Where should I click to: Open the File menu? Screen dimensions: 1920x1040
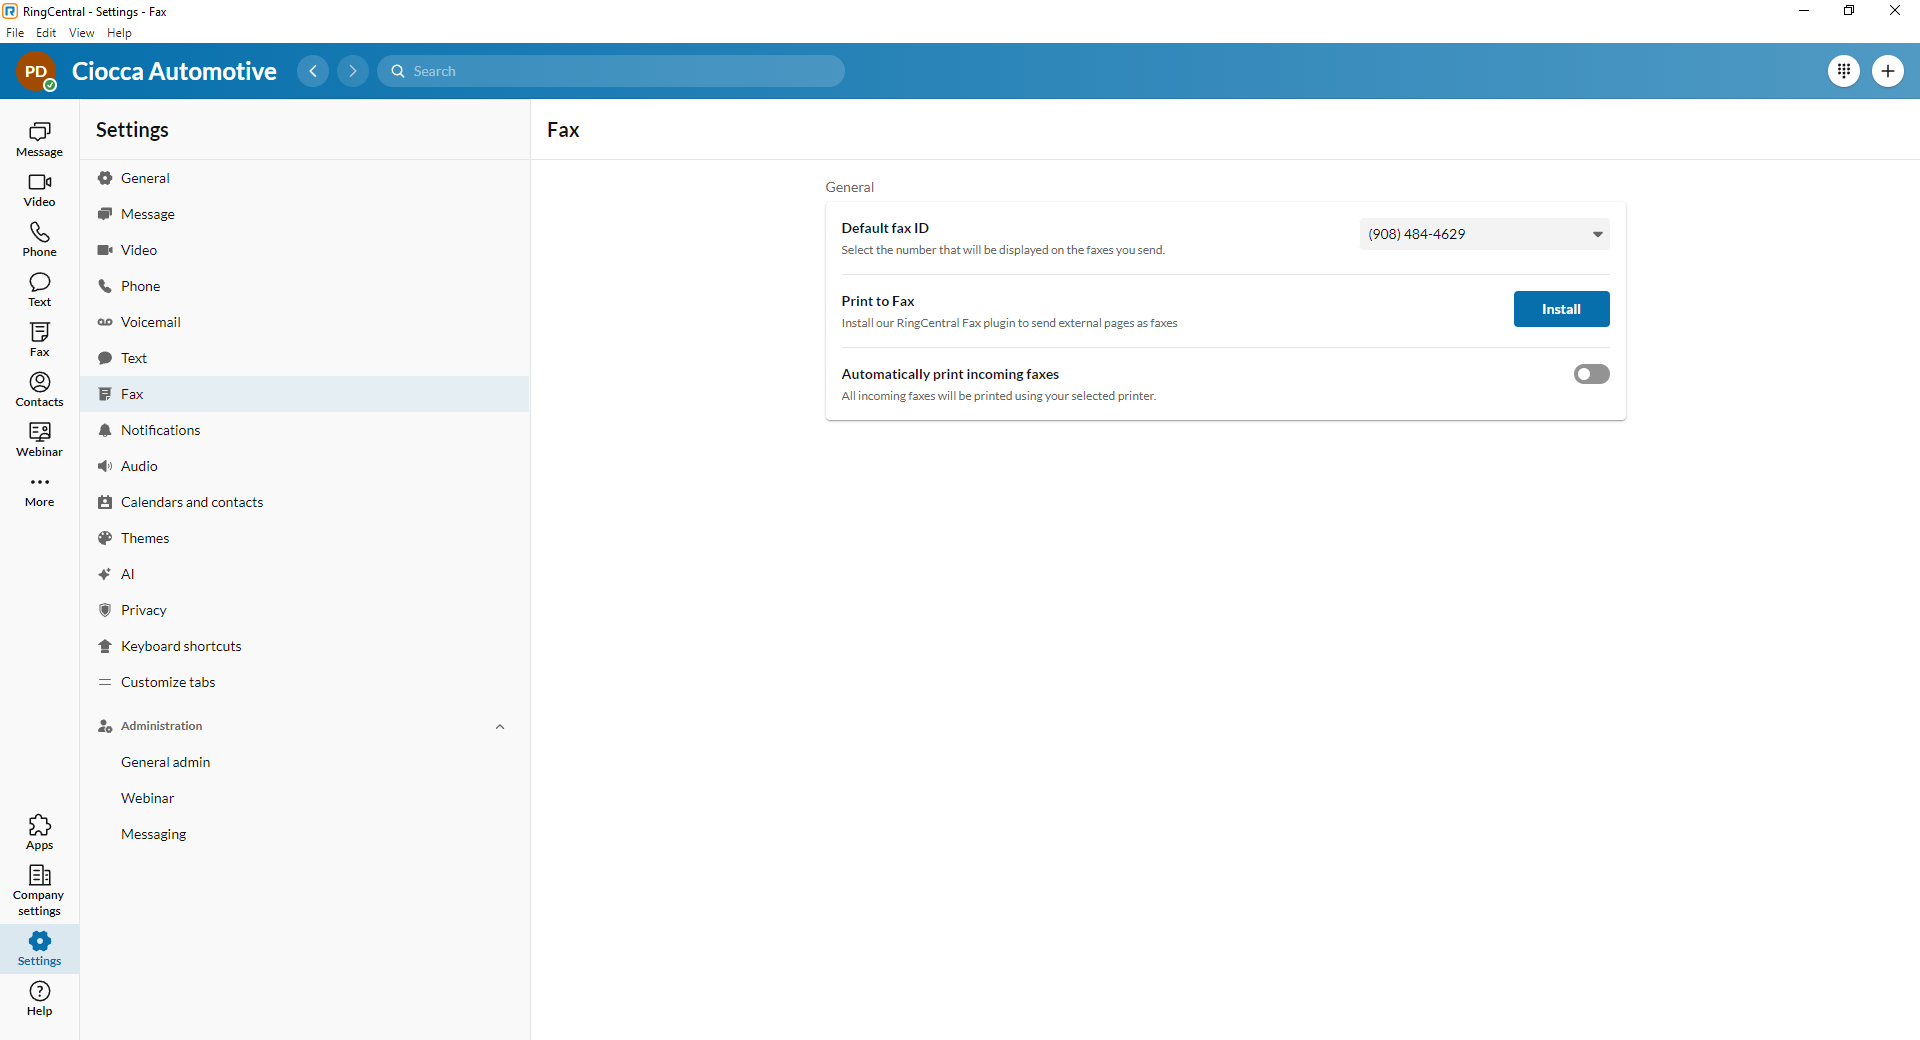[15, 33]
